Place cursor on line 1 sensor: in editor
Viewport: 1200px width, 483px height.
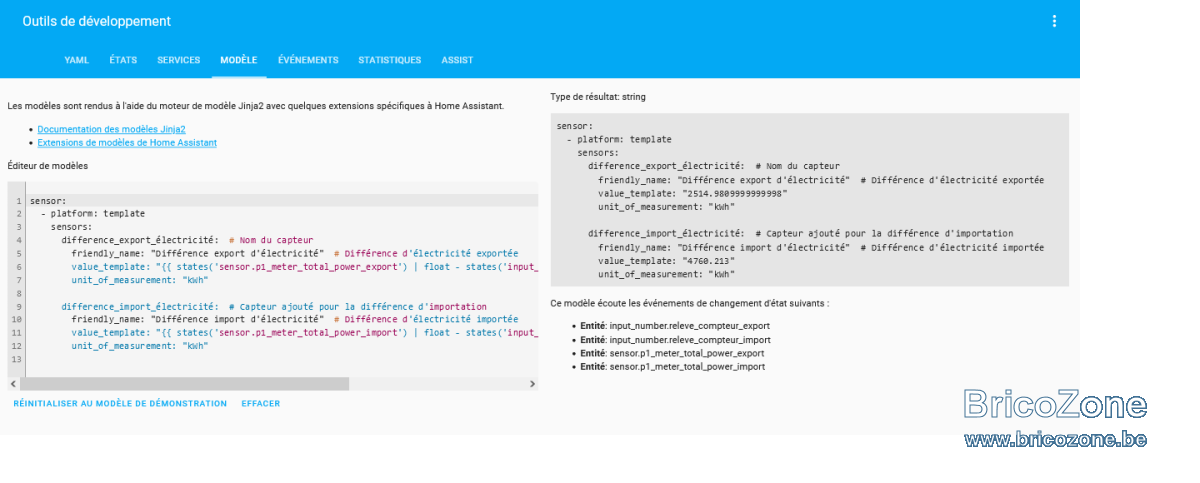[48, 201]
